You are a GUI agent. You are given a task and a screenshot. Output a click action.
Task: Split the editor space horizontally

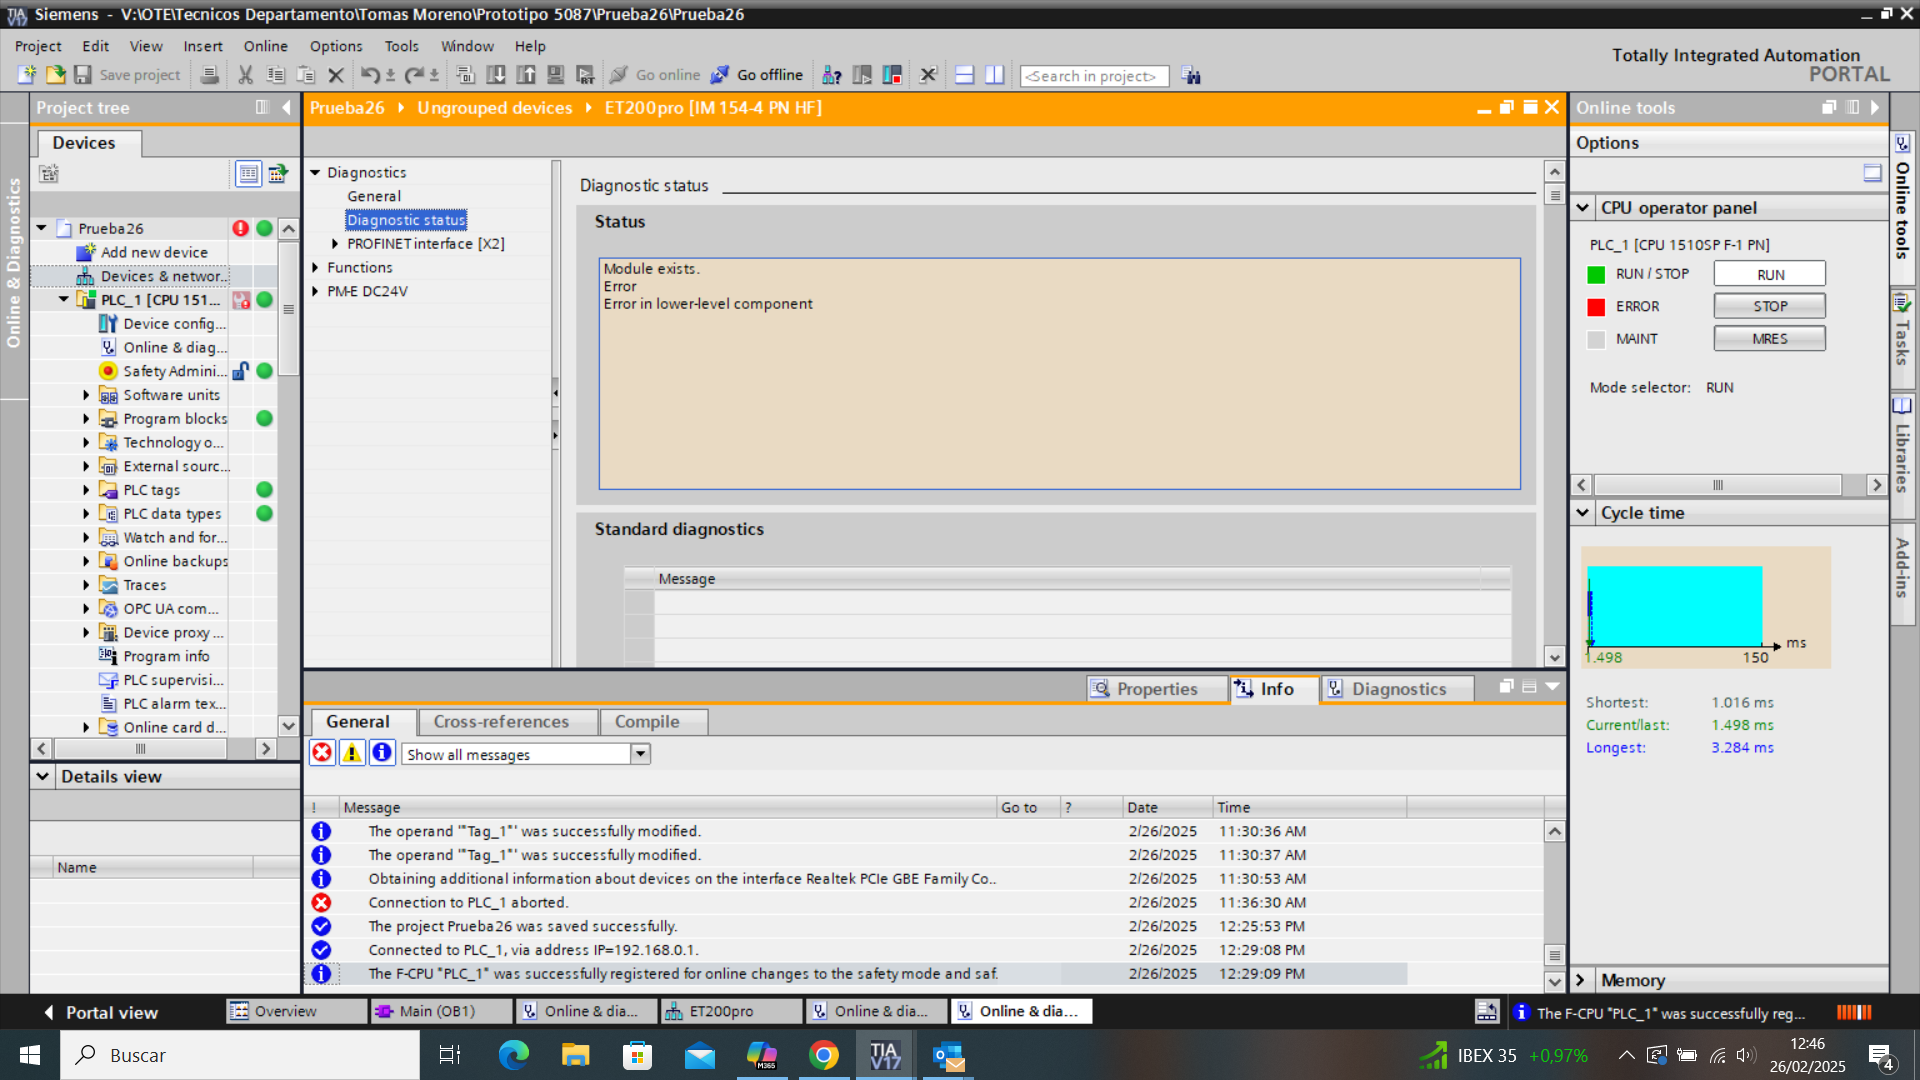964,75
